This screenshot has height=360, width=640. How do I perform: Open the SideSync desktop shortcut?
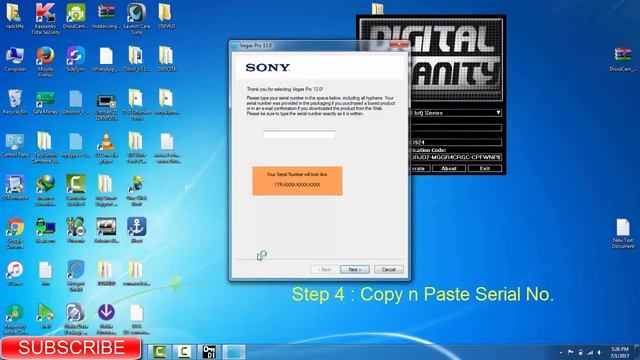[76, 59]
